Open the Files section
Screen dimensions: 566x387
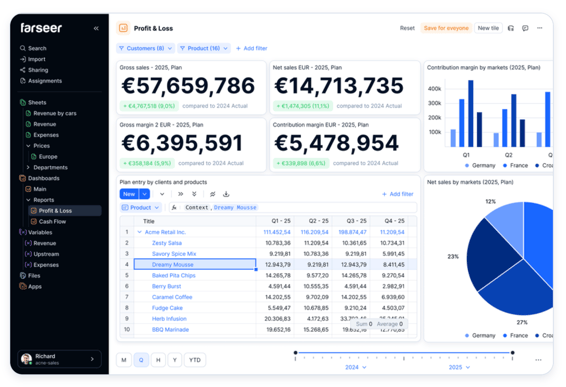click(x=30, y=275)
